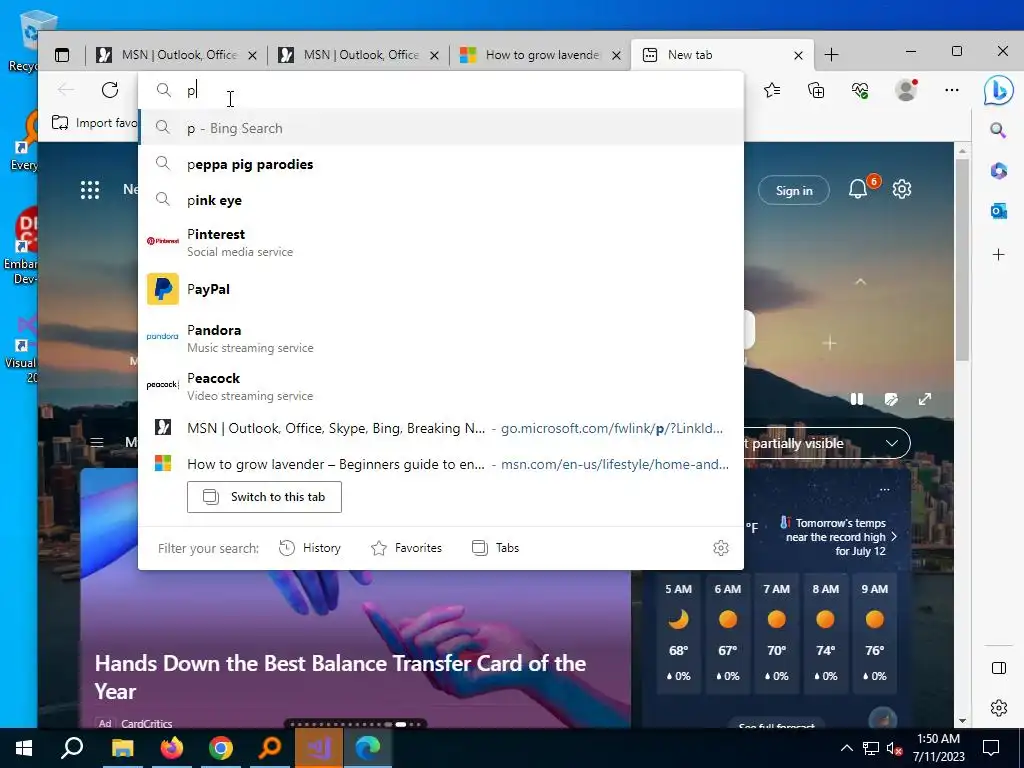Open the MSN Outlook Office history suggestion
The height and width of the screenshot is (768, 1024).
441,428
